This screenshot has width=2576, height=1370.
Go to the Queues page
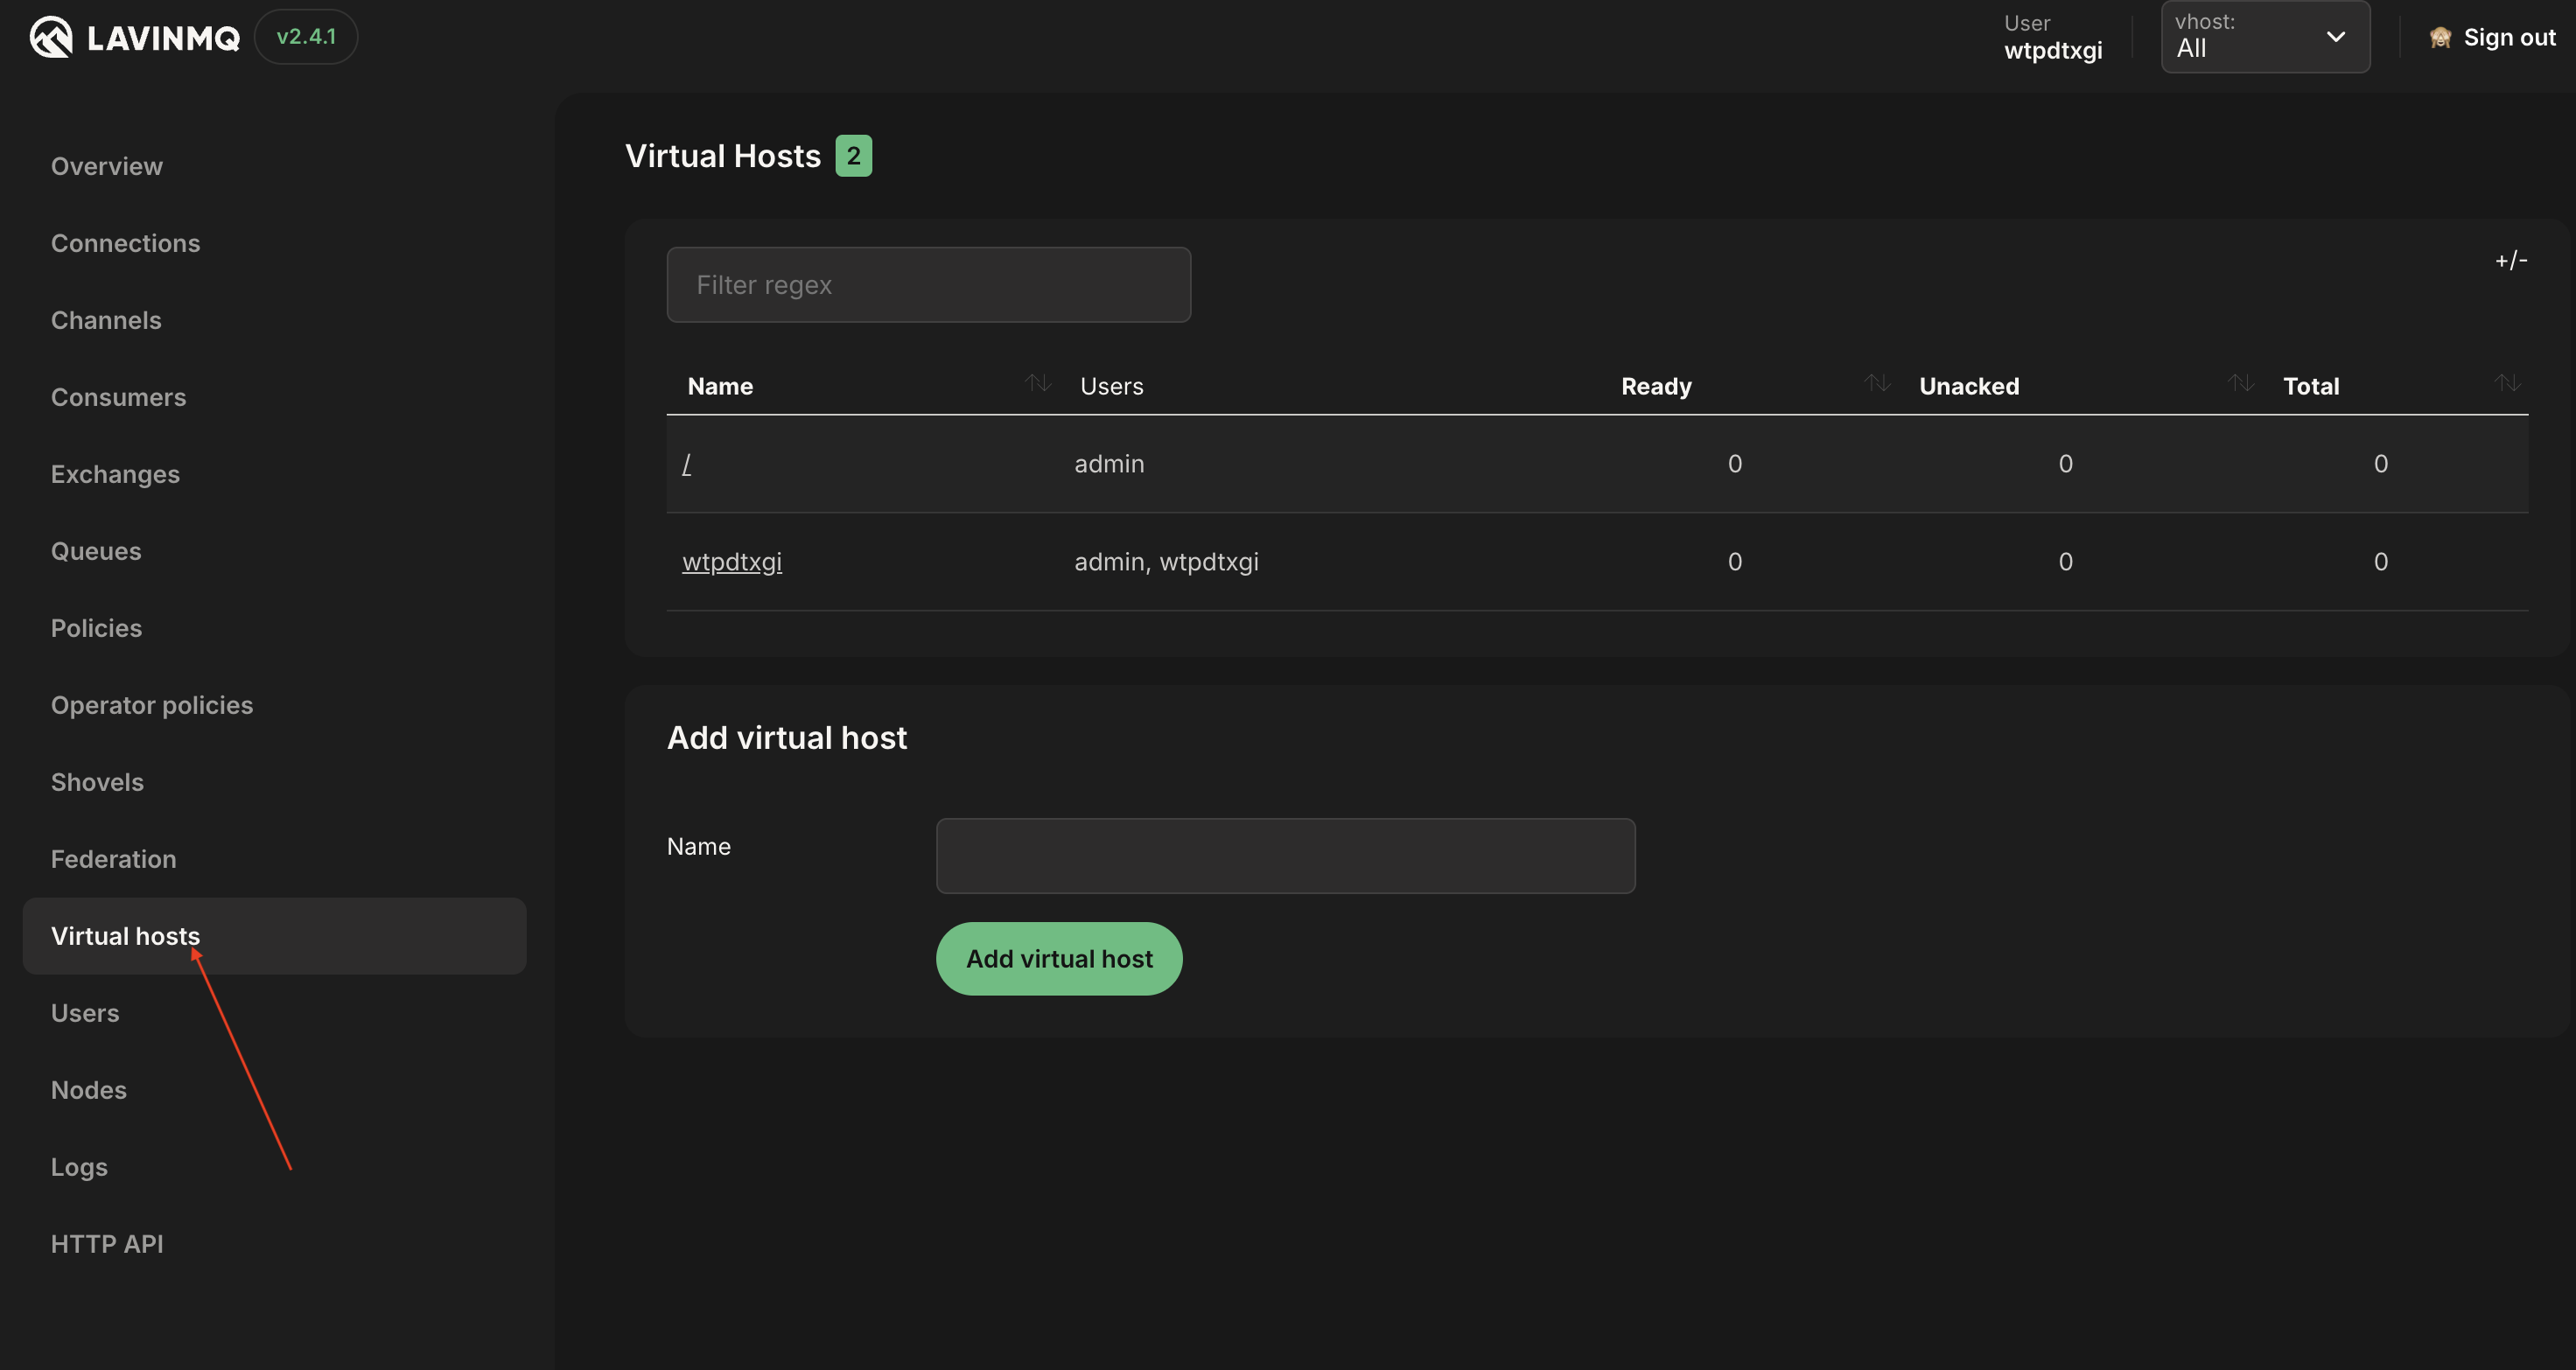click(x=96, y=551)
